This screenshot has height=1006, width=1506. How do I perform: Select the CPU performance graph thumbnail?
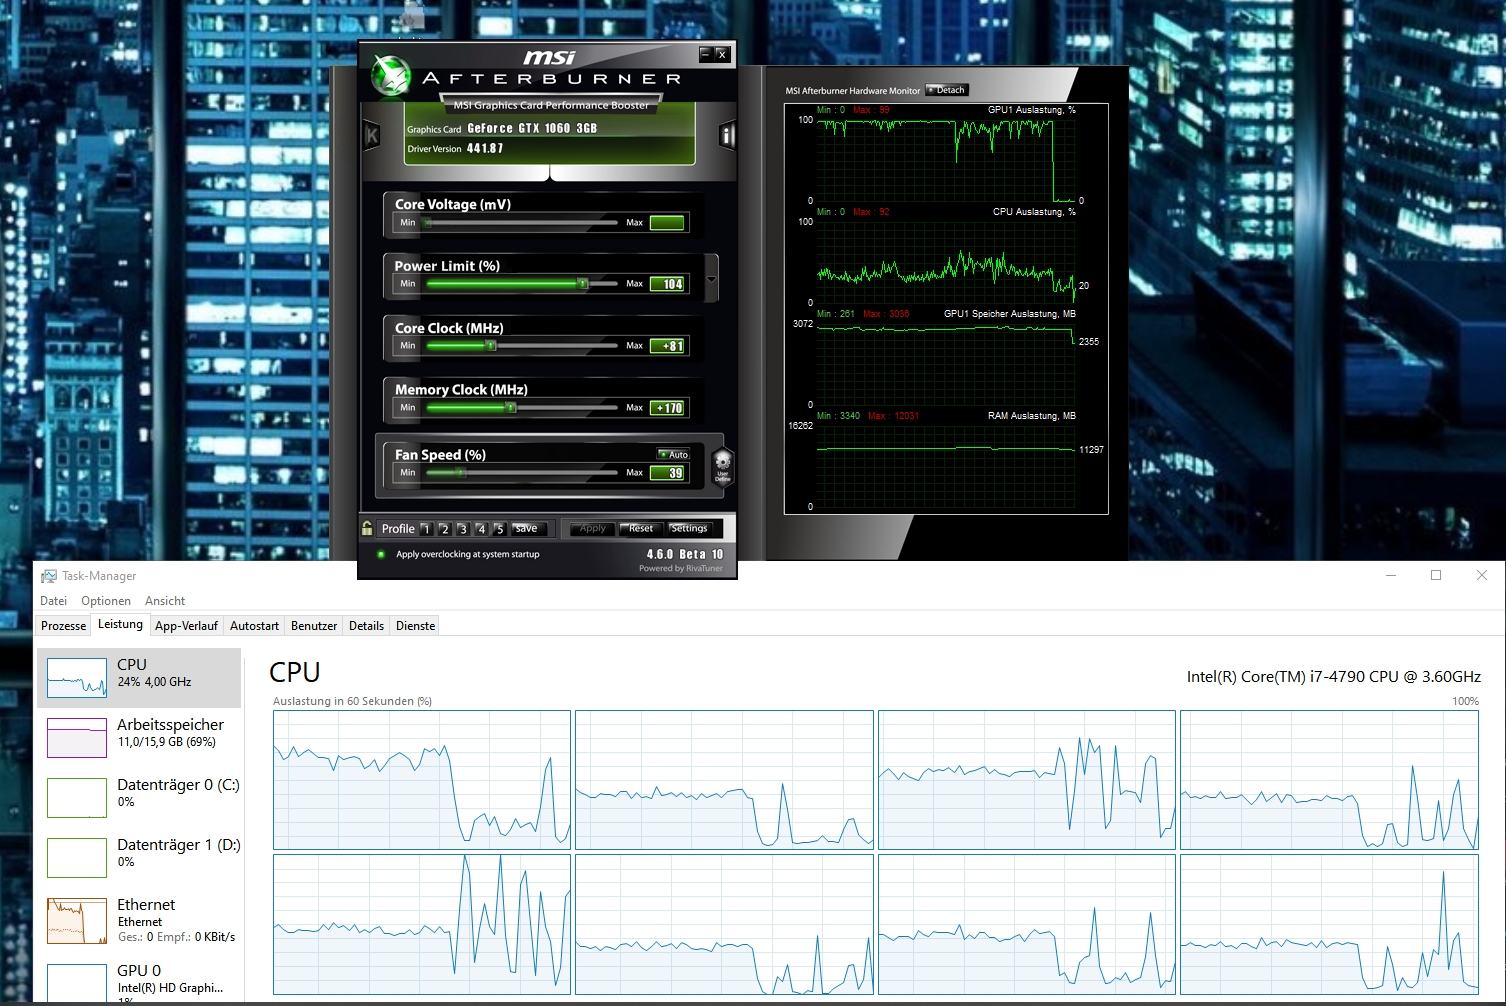77,677
